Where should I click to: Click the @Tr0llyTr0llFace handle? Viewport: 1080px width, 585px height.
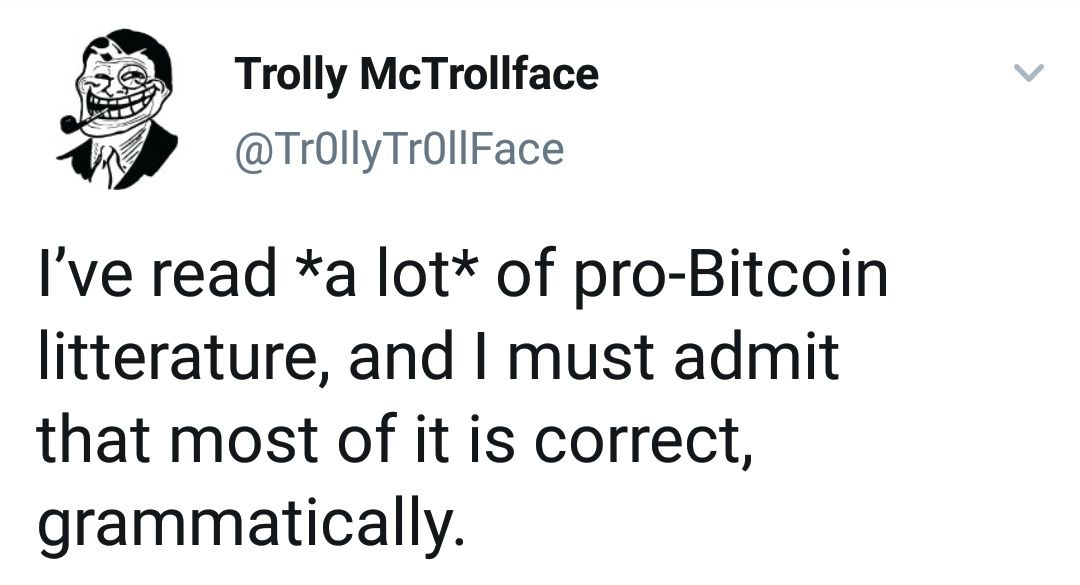pos(399,149)
